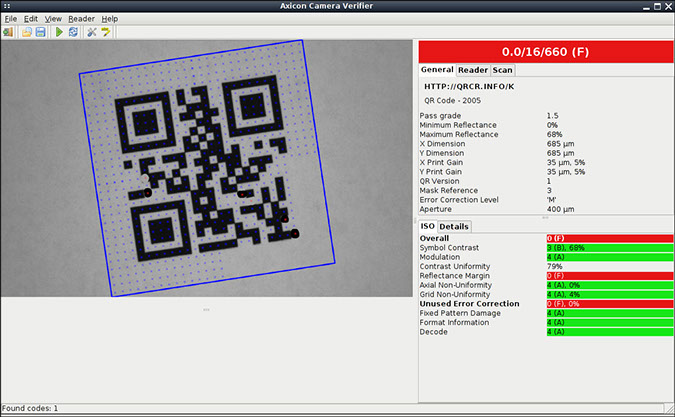Click the Y Print Gain label
Viewport: 675px width, 417px height.
(441, 172)
